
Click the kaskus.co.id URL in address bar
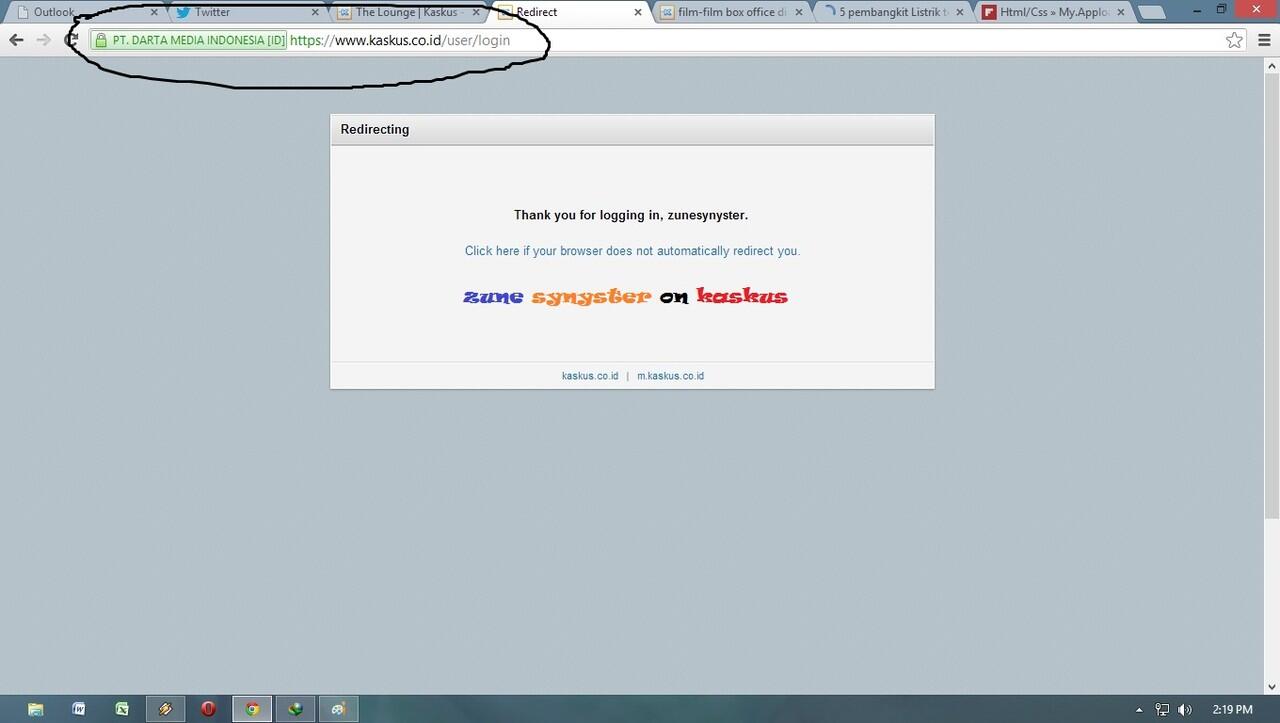(400, 41)
